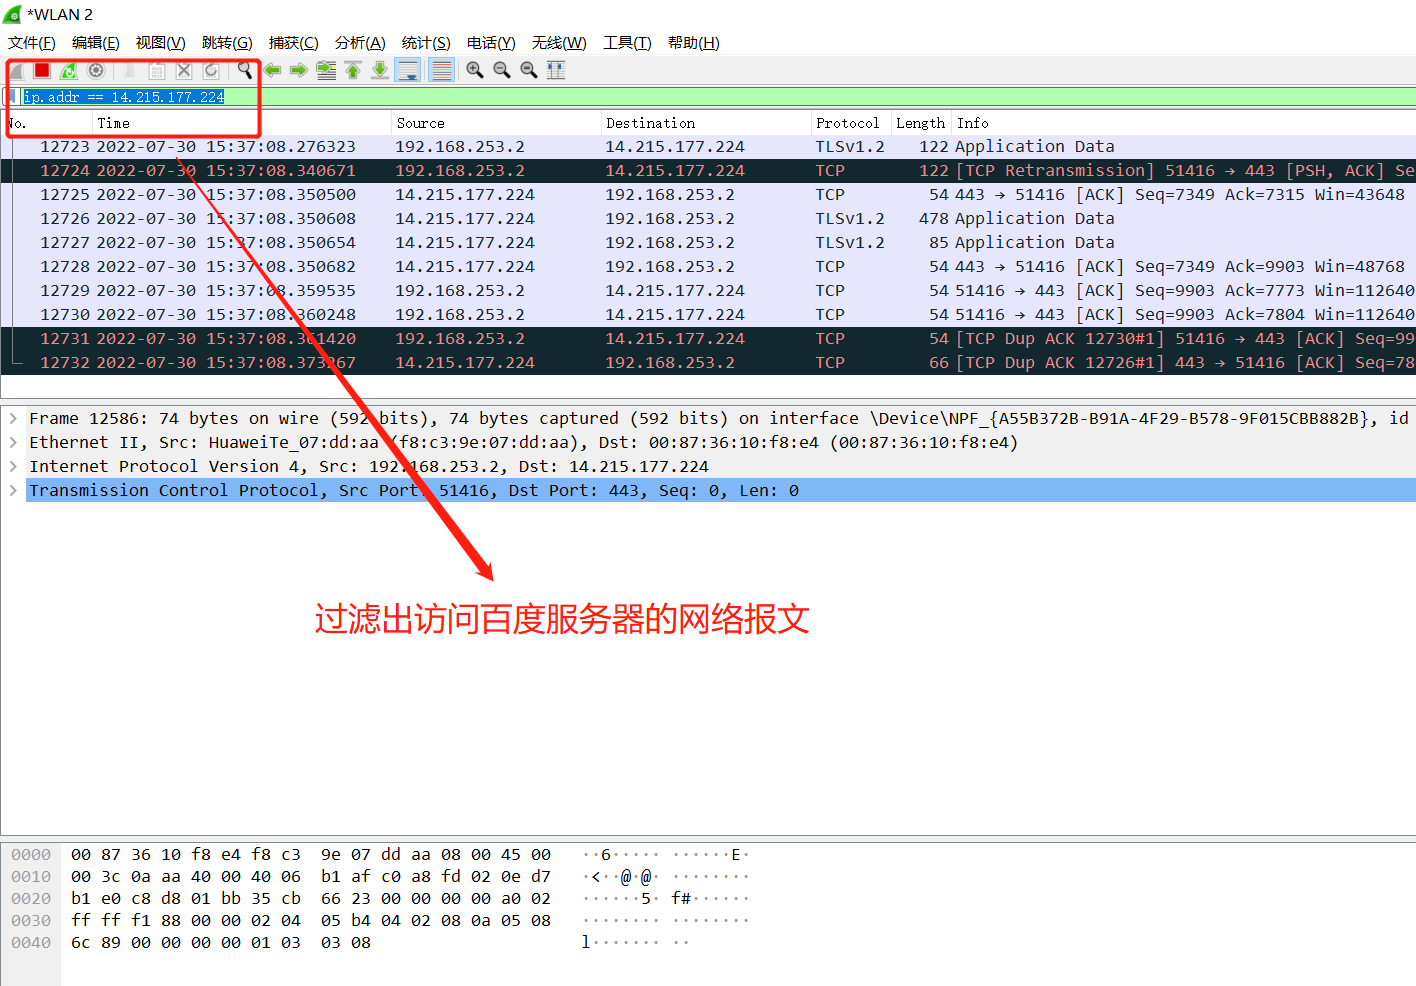Select packet 12724 TCP Retransmission row
Viewport: 1416px width, 986px height.
(708, 171)
